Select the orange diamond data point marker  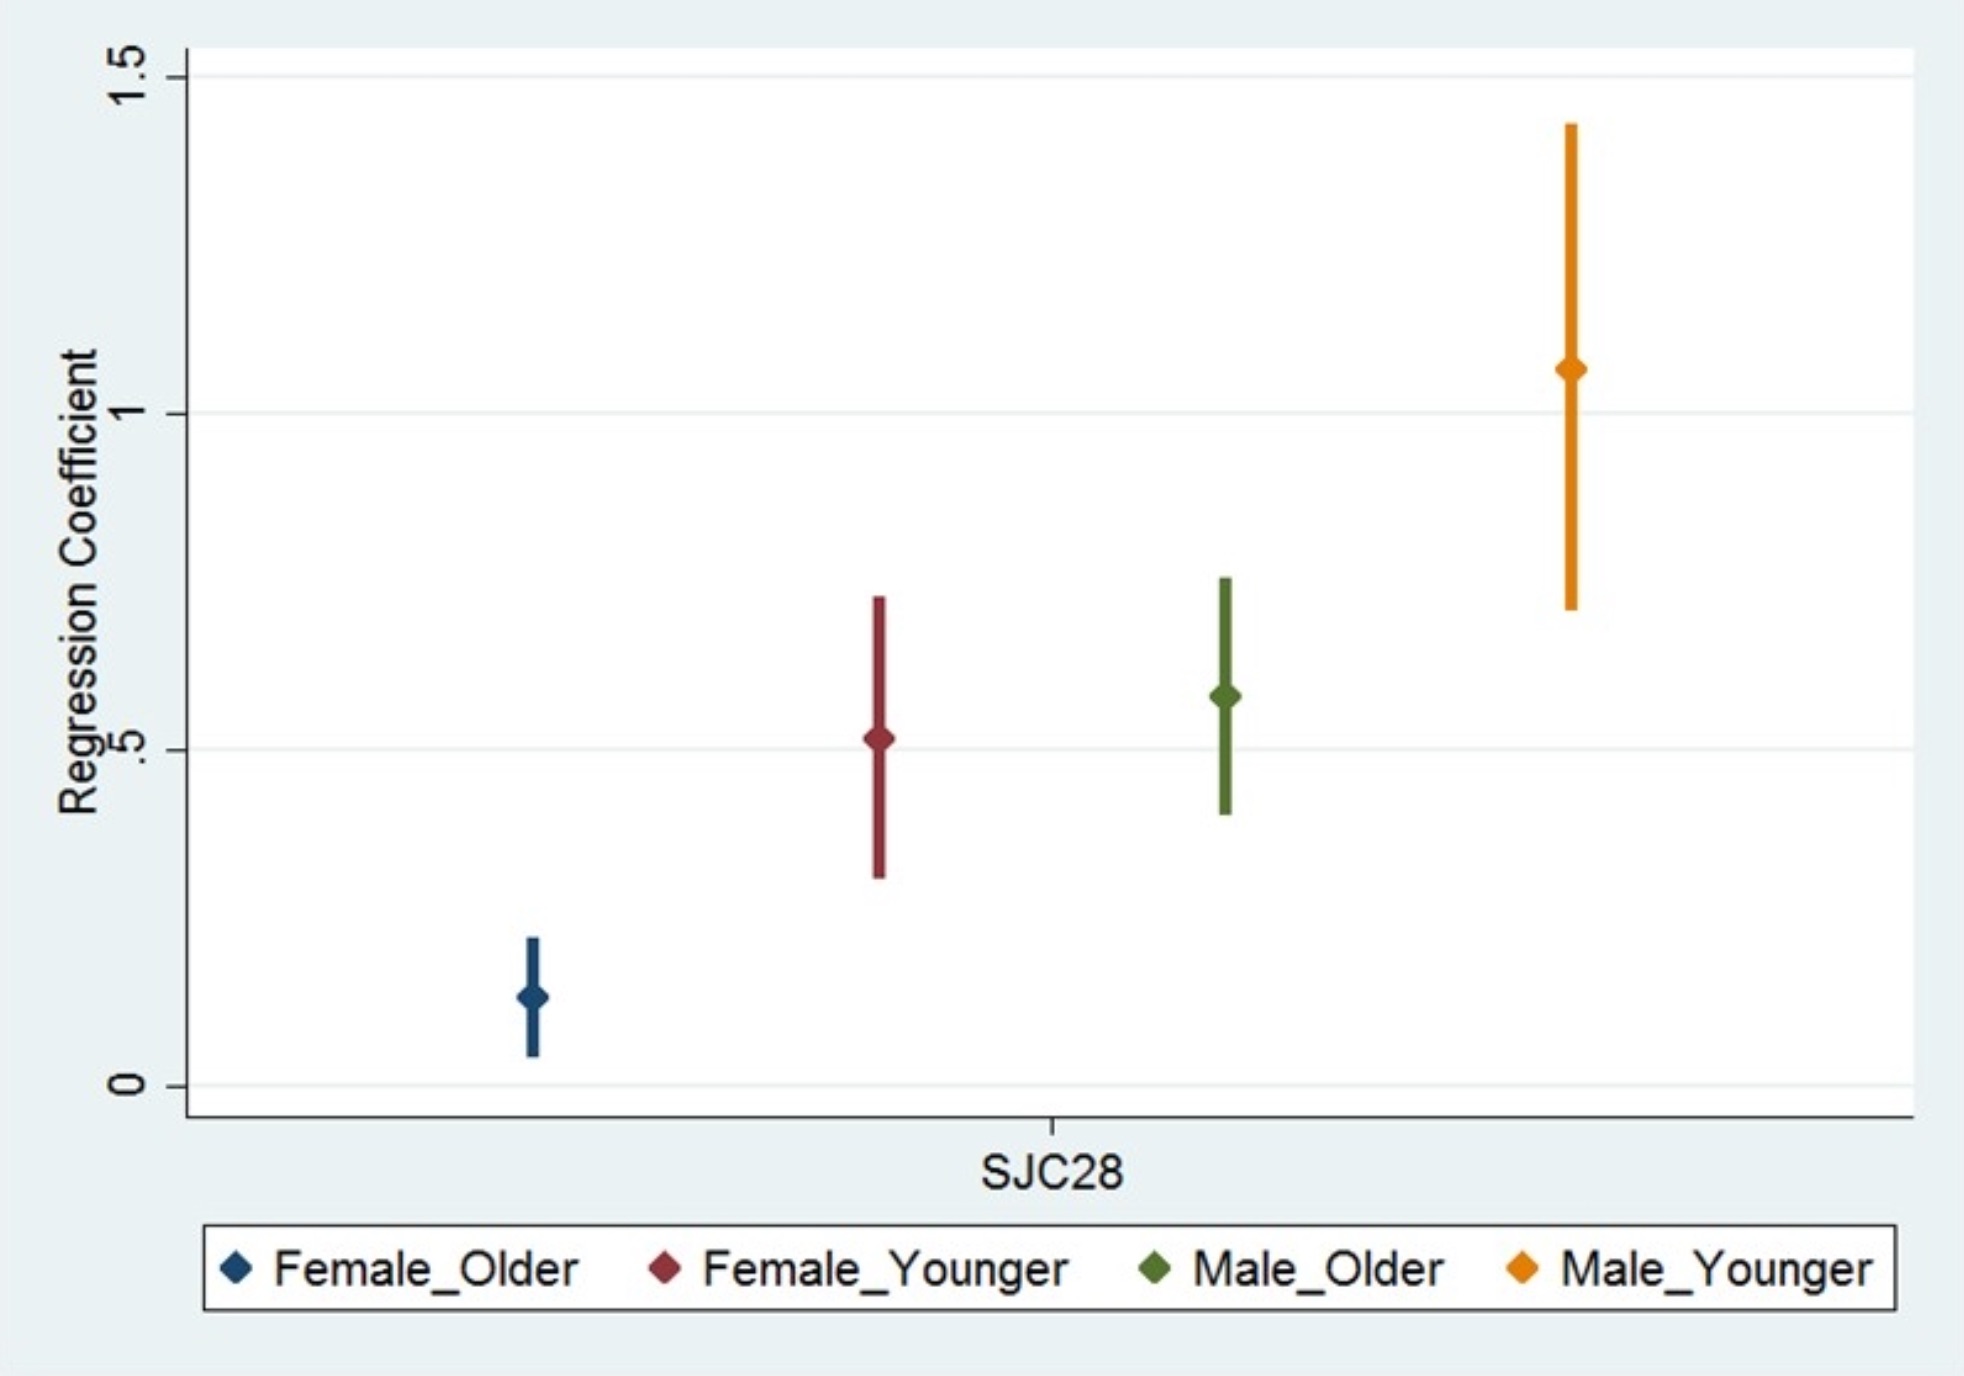[x=1571, y=370]
